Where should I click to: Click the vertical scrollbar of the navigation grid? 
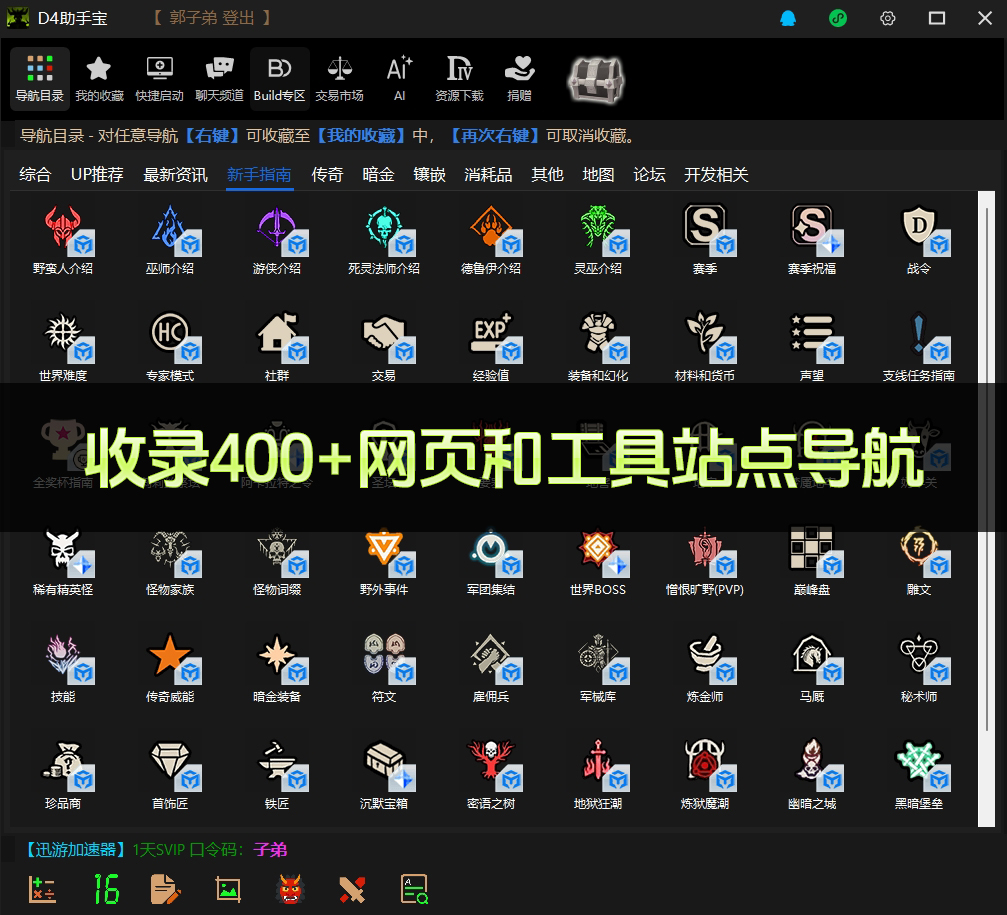pyautogui.click(x=986, y=509)
